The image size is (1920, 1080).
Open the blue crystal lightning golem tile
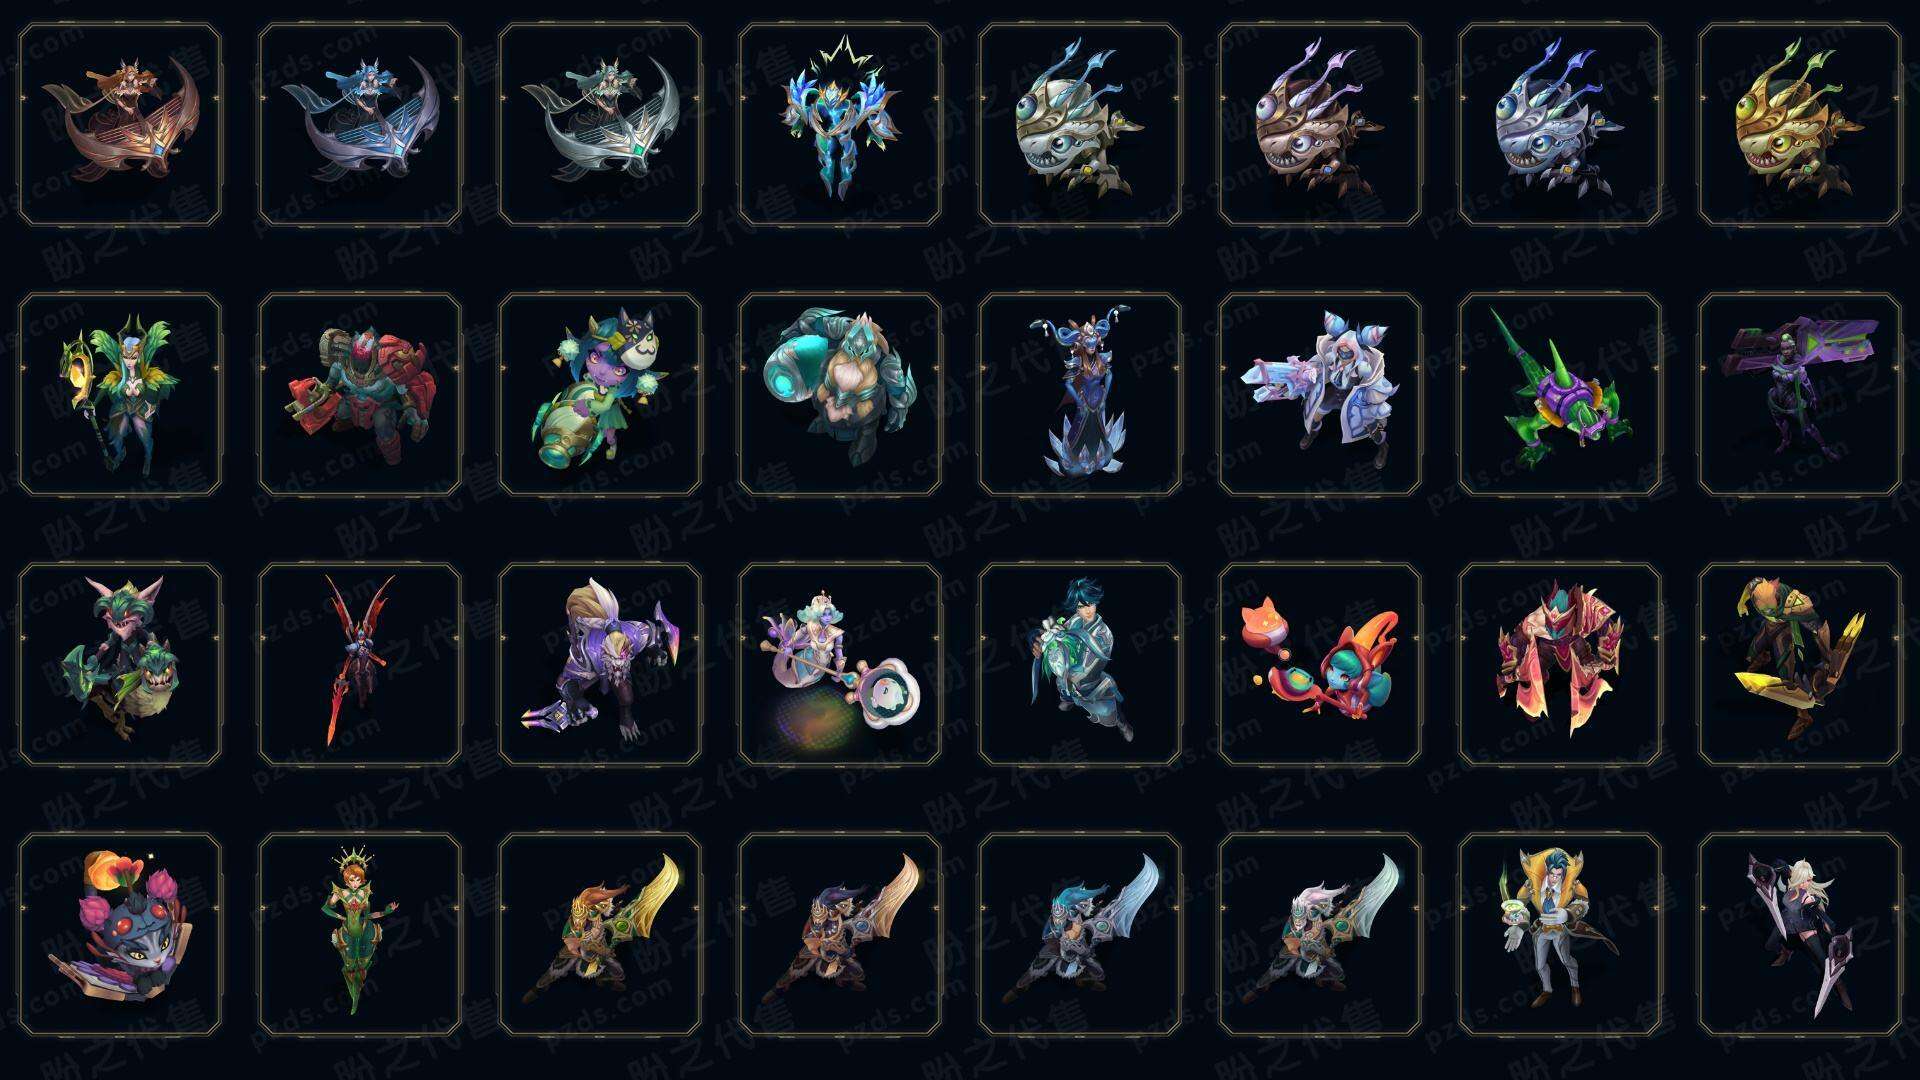840,125
